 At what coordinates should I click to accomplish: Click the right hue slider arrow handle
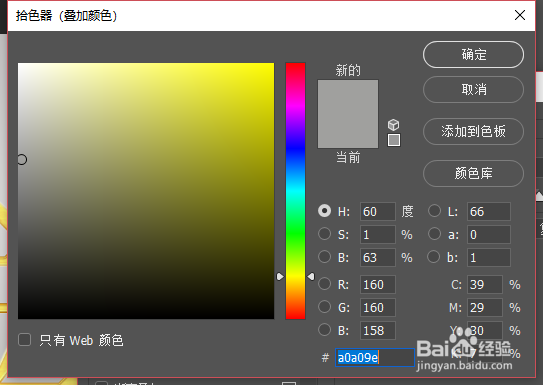pos(311,276)
